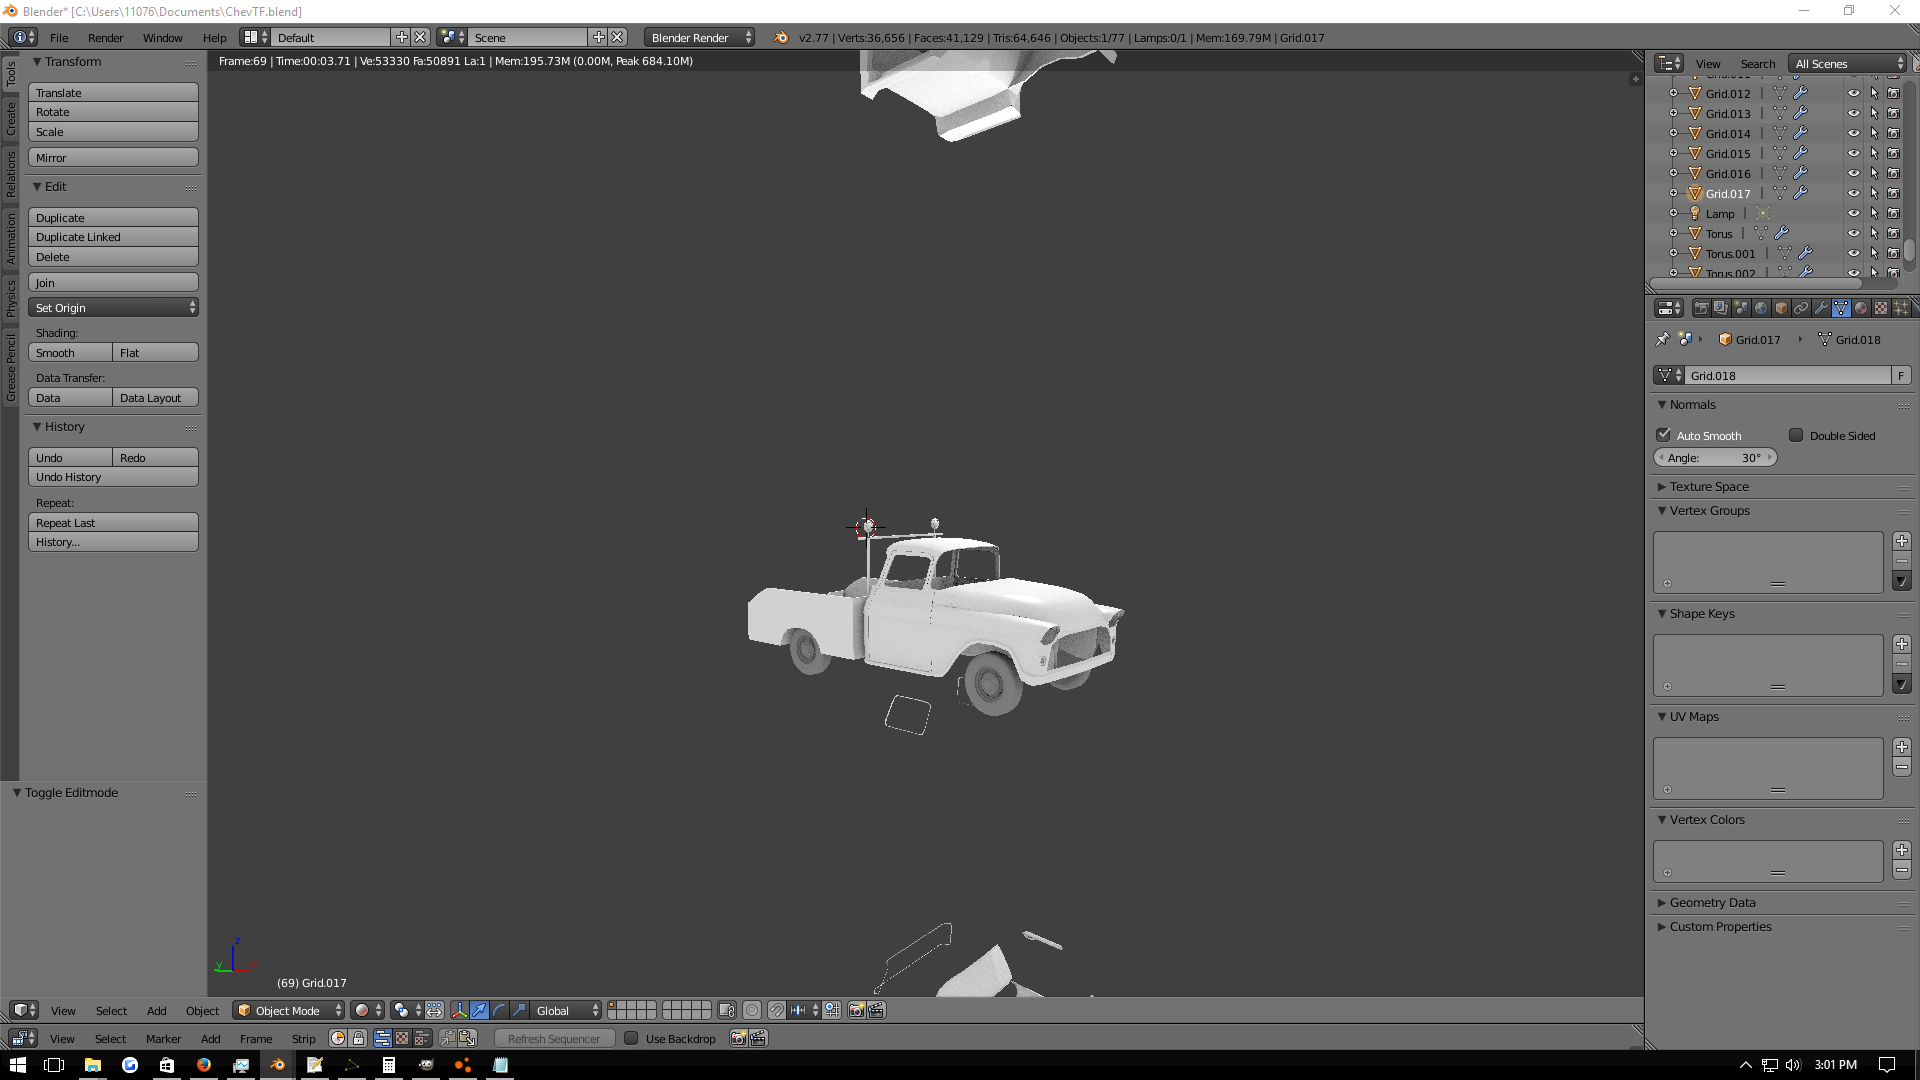Click the Lamp lightbulb icon in outliner

click(1695, 213)
